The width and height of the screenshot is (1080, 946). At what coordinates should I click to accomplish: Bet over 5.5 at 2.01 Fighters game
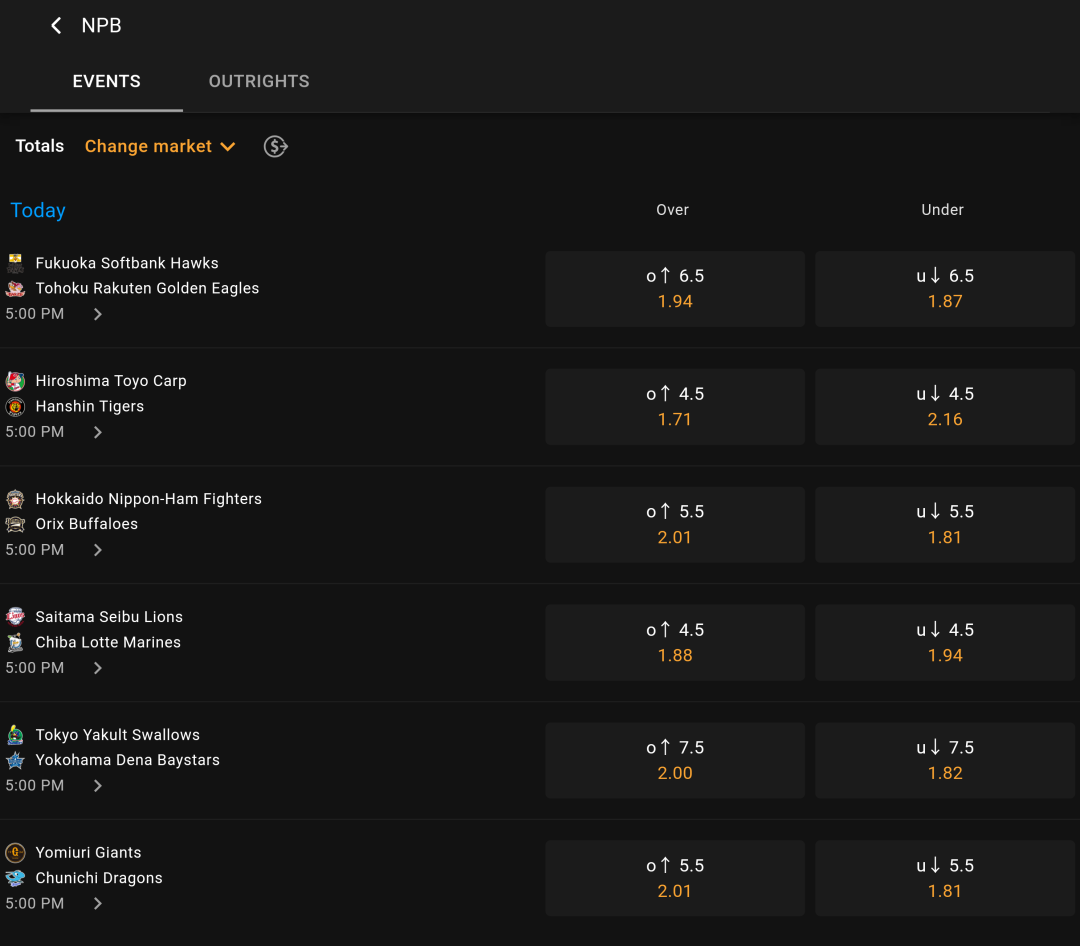[x=675, y=525]
